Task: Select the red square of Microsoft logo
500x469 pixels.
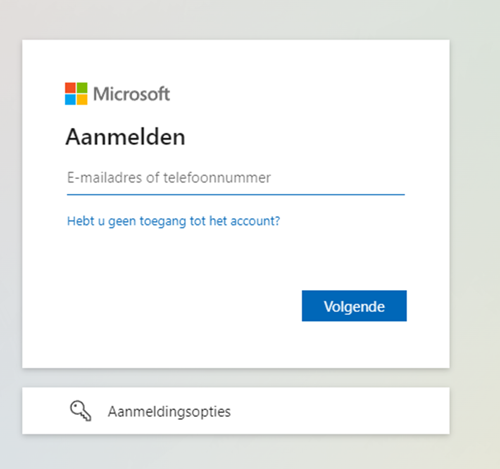Action: click(x=70, y=88)
